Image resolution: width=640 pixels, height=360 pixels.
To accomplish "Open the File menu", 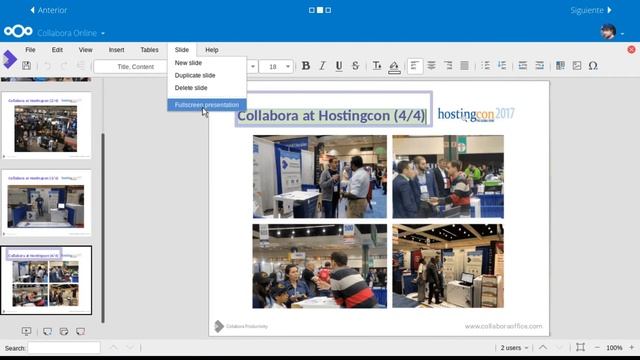I will pos(30,50).
